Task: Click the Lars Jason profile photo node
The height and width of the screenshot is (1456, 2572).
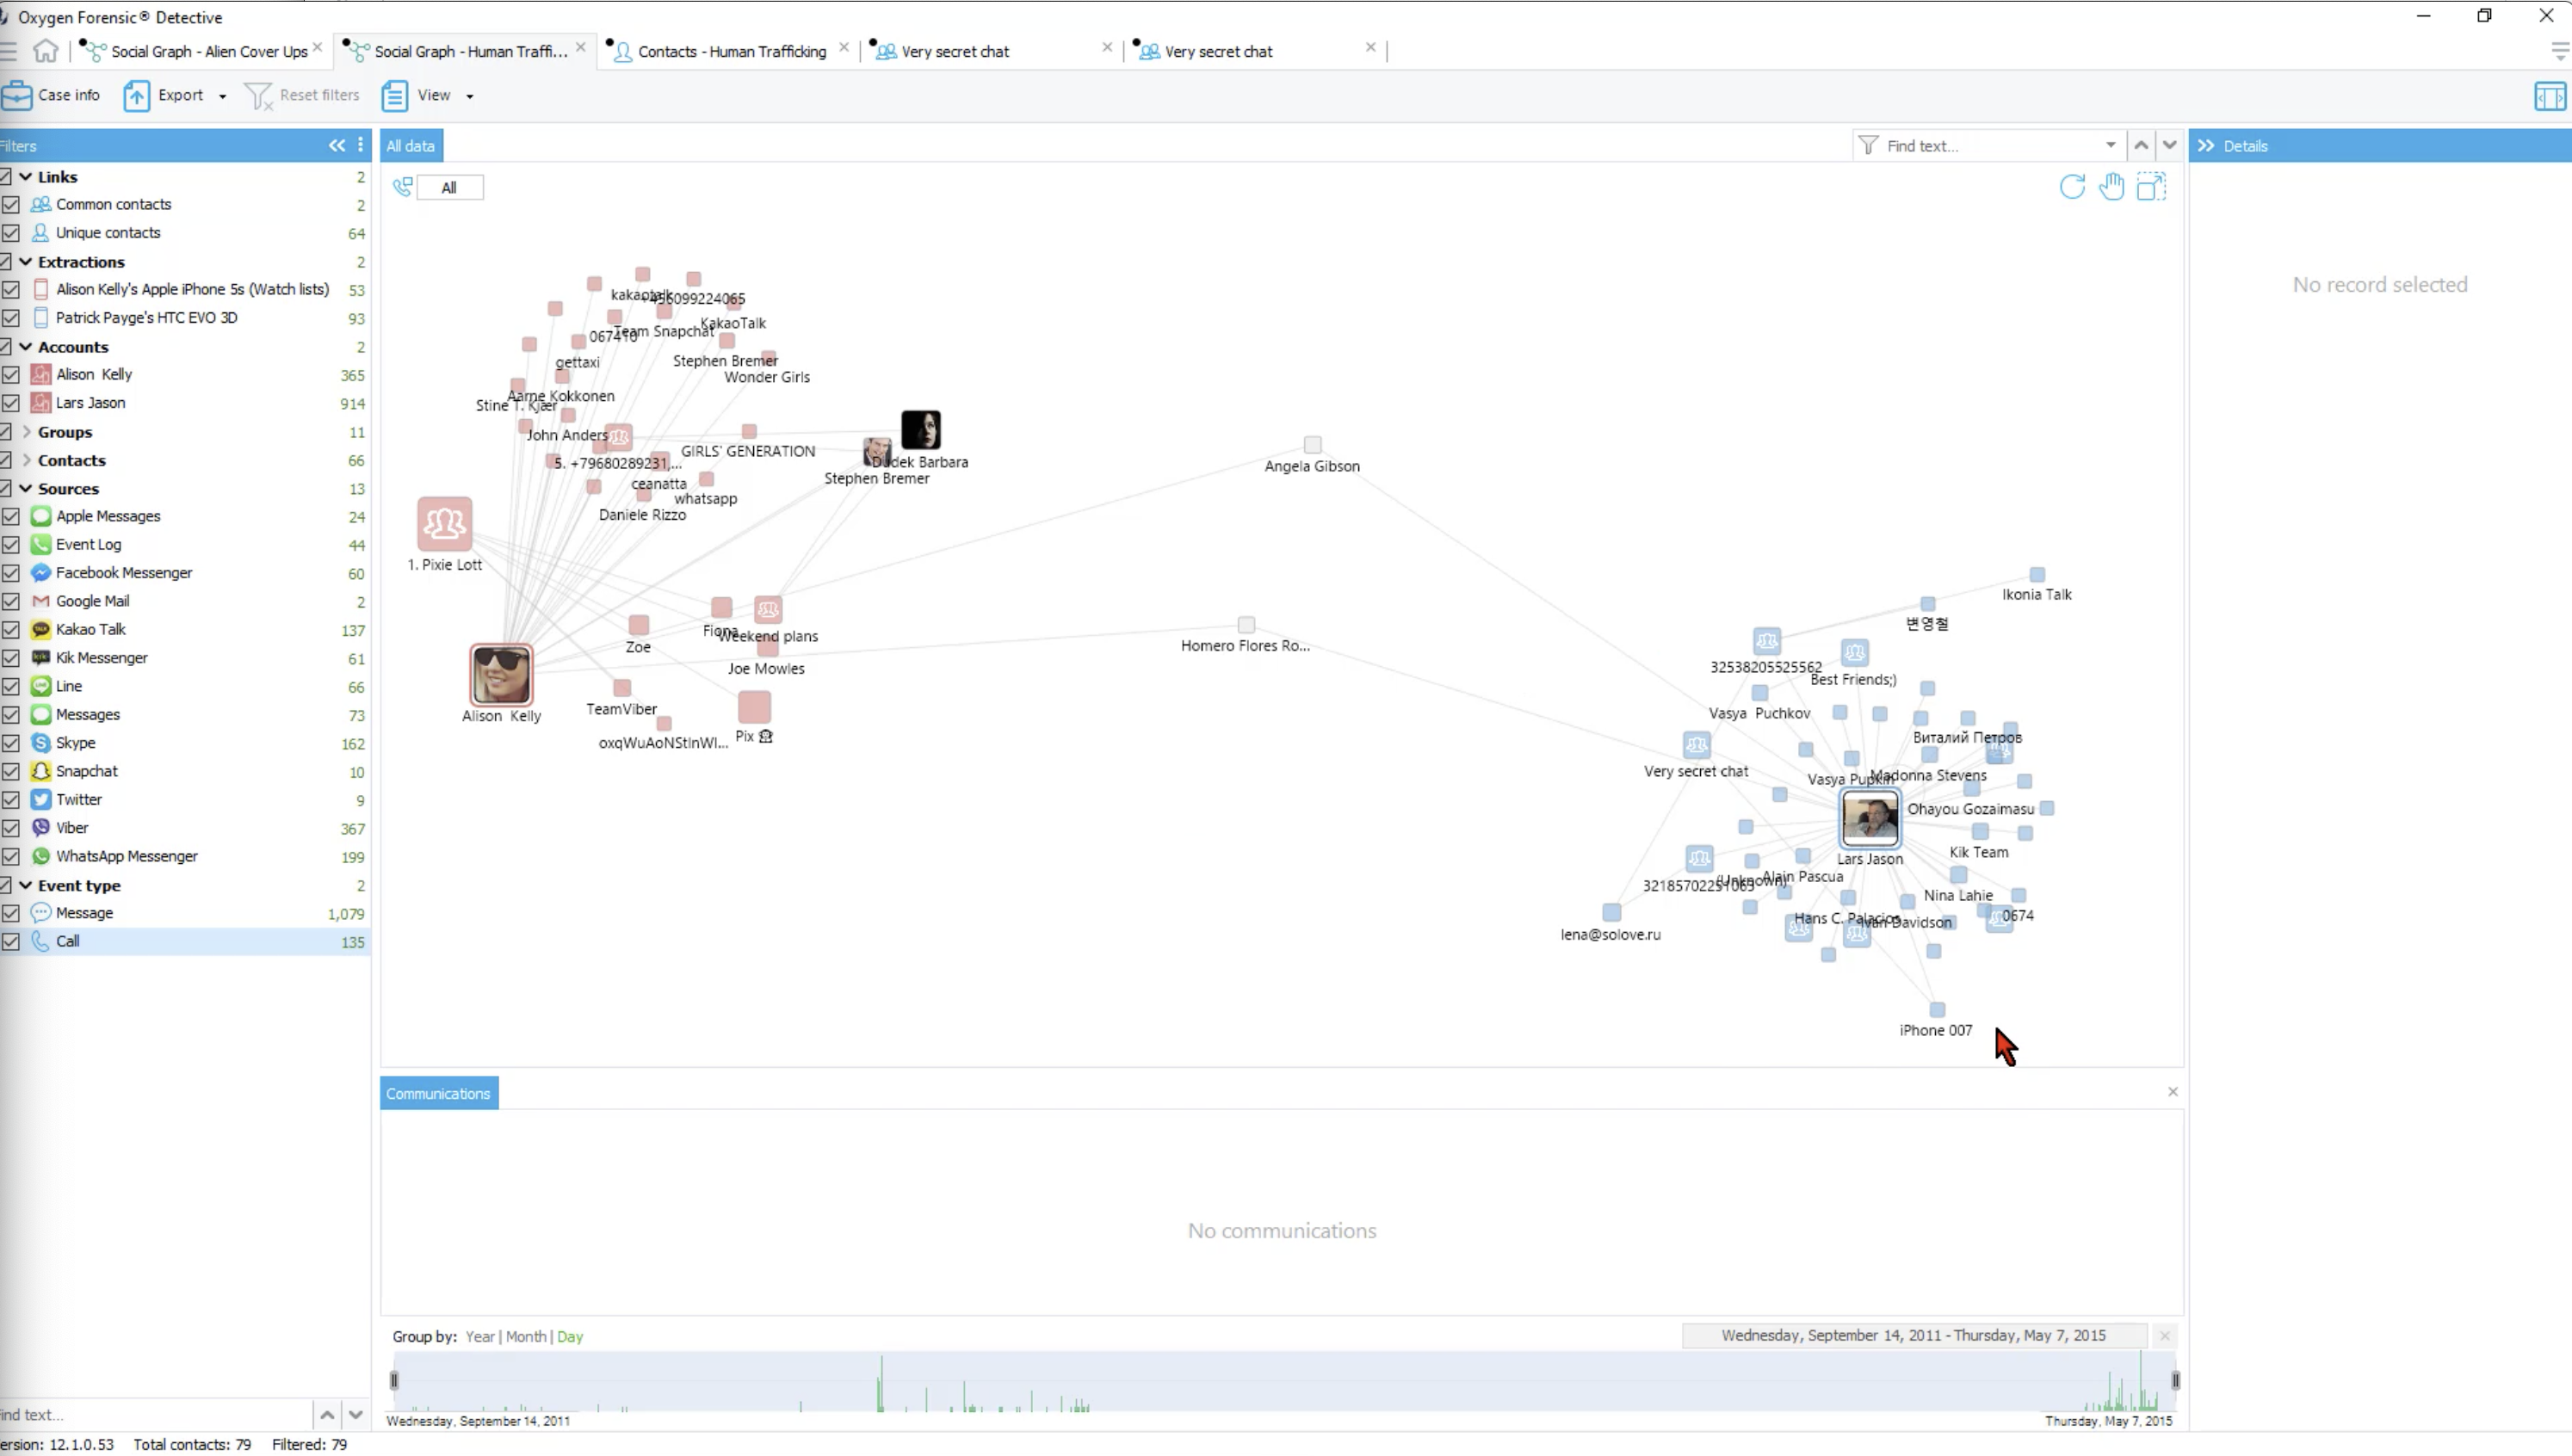Action: click(1870, 818)
